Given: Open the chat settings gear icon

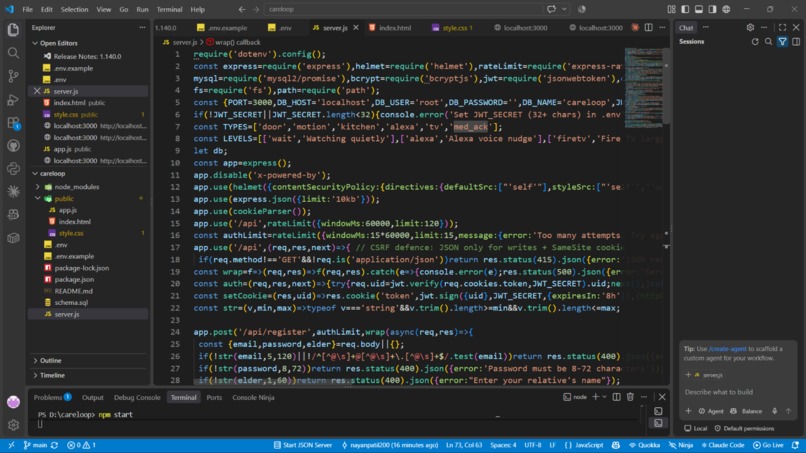Looking at the screenshot, I should point(750,27).
